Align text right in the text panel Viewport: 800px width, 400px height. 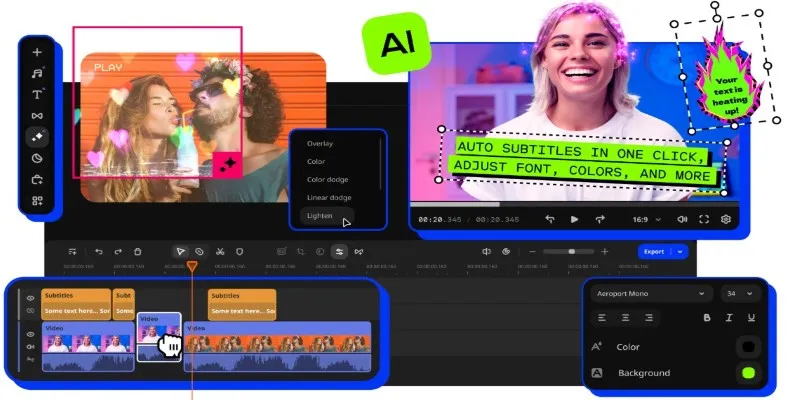(649, 318)
